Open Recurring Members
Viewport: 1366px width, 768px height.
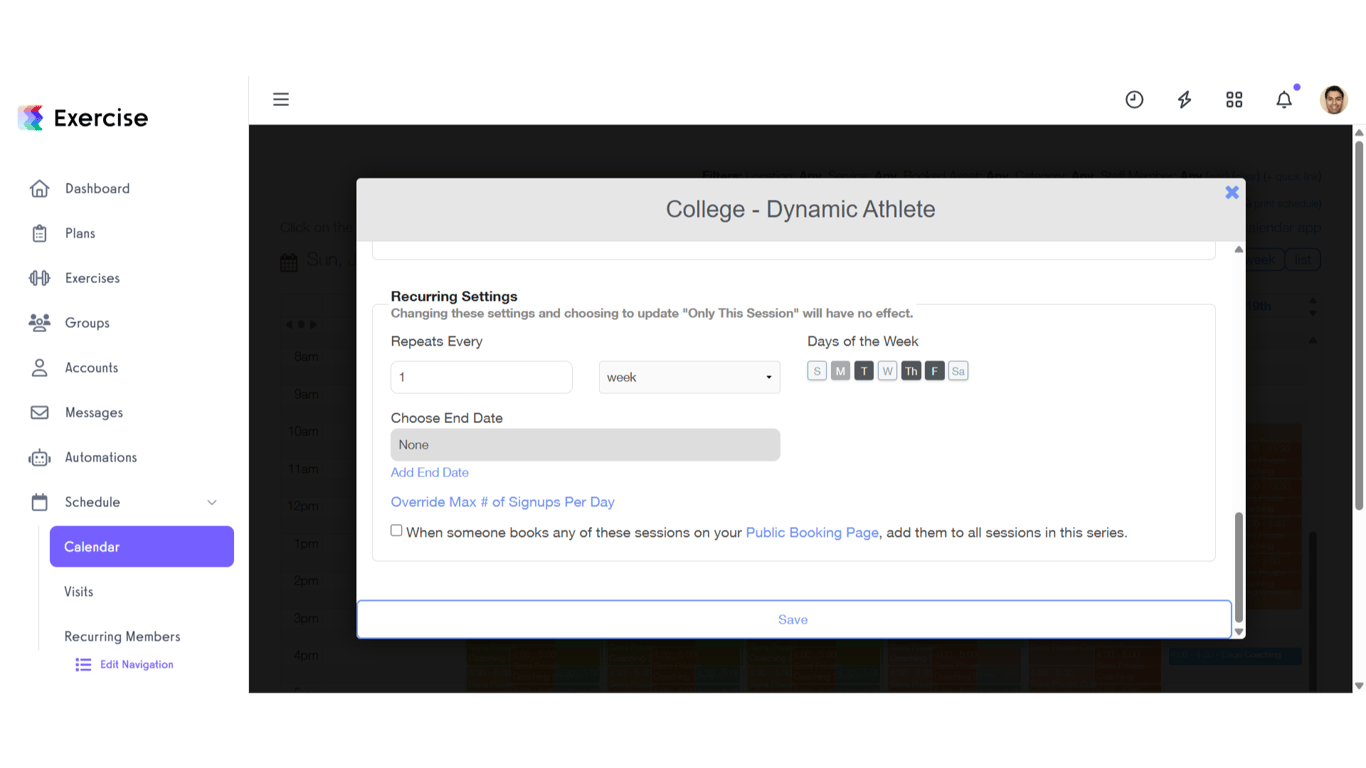(x=122, y=636)
